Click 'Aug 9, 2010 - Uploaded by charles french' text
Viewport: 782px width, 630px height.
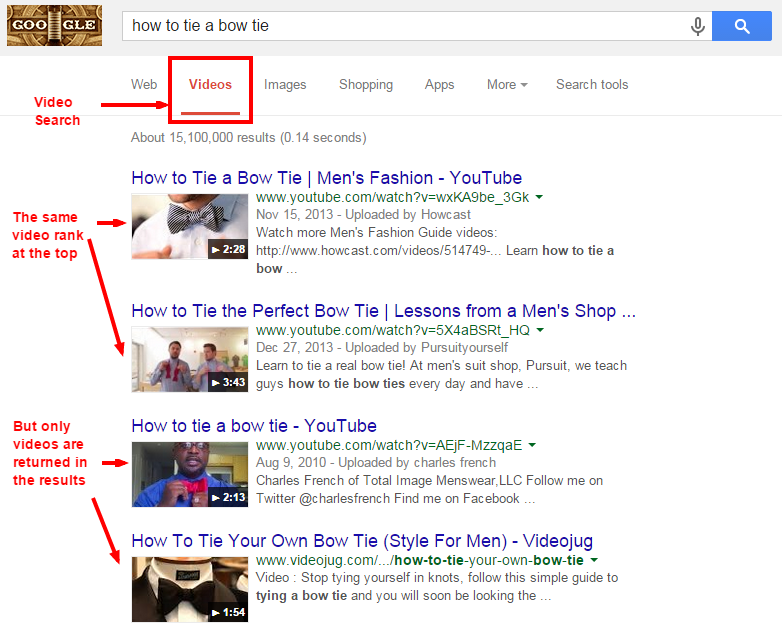pos(376,463)
